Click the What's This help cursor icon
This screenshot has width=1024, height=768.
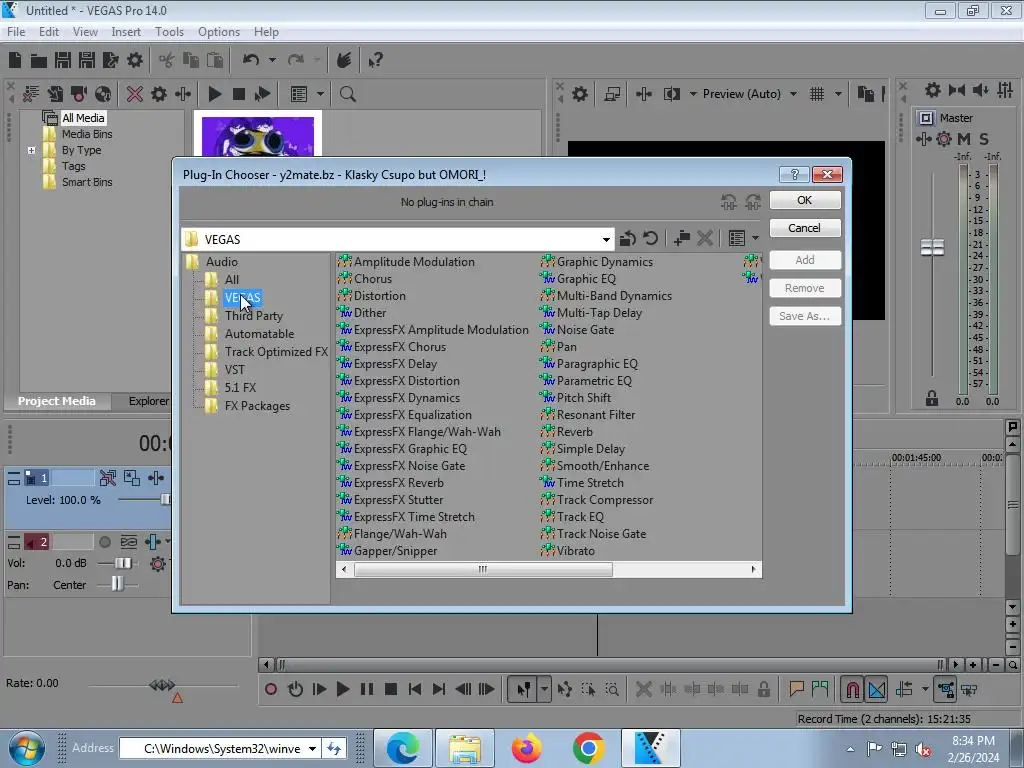coord(375,61)
